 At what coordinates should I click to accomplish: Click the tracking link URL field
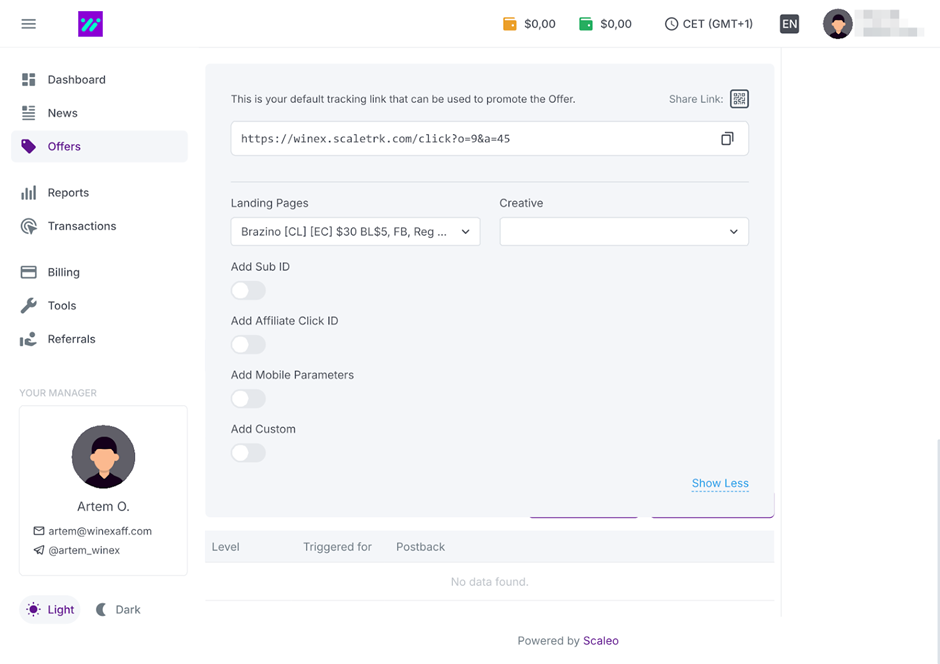pyautogui.click(x=470, y=139)
